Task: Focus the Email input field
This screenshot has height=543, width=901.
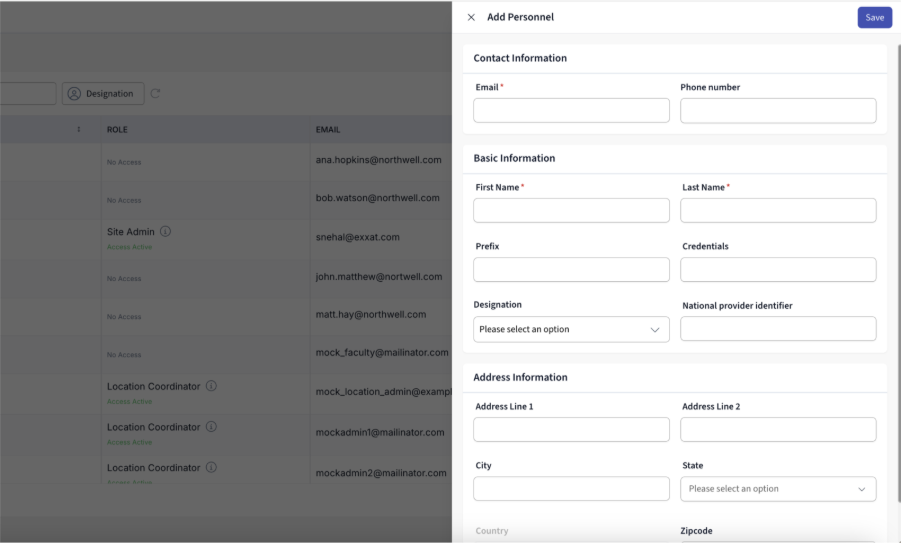Action: tap(571, 111)
